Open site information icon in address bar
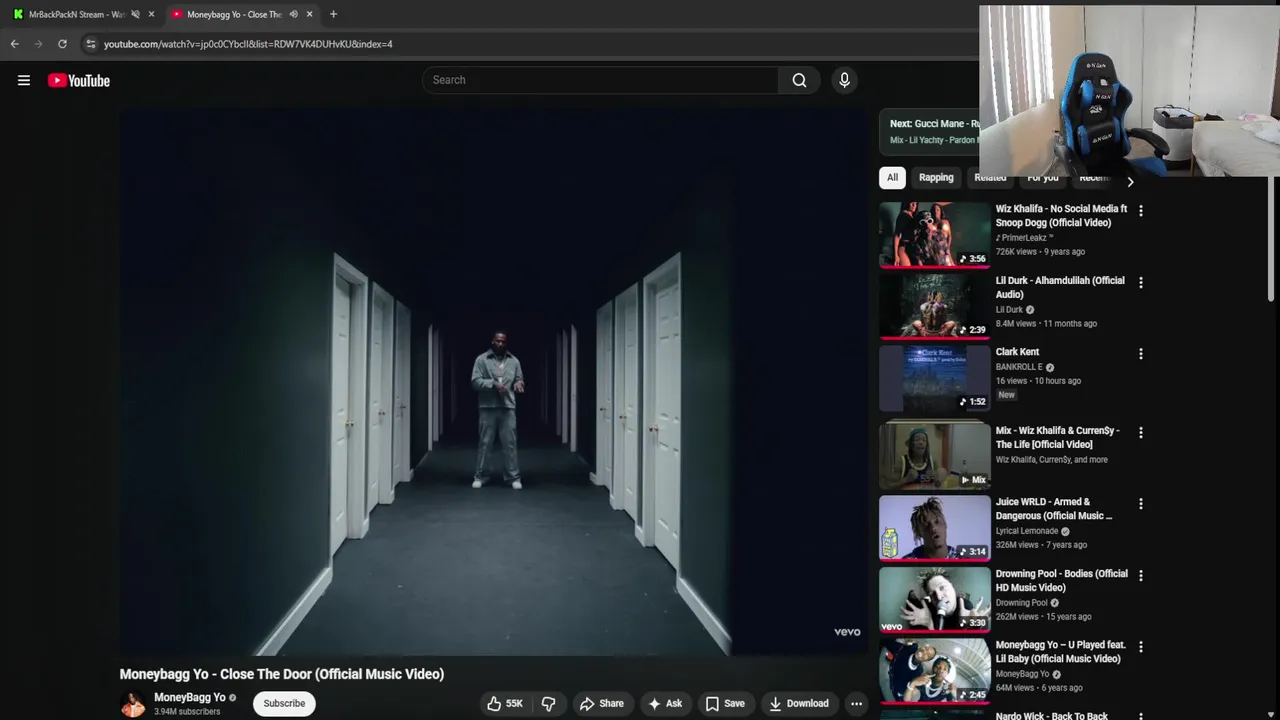 90,44
